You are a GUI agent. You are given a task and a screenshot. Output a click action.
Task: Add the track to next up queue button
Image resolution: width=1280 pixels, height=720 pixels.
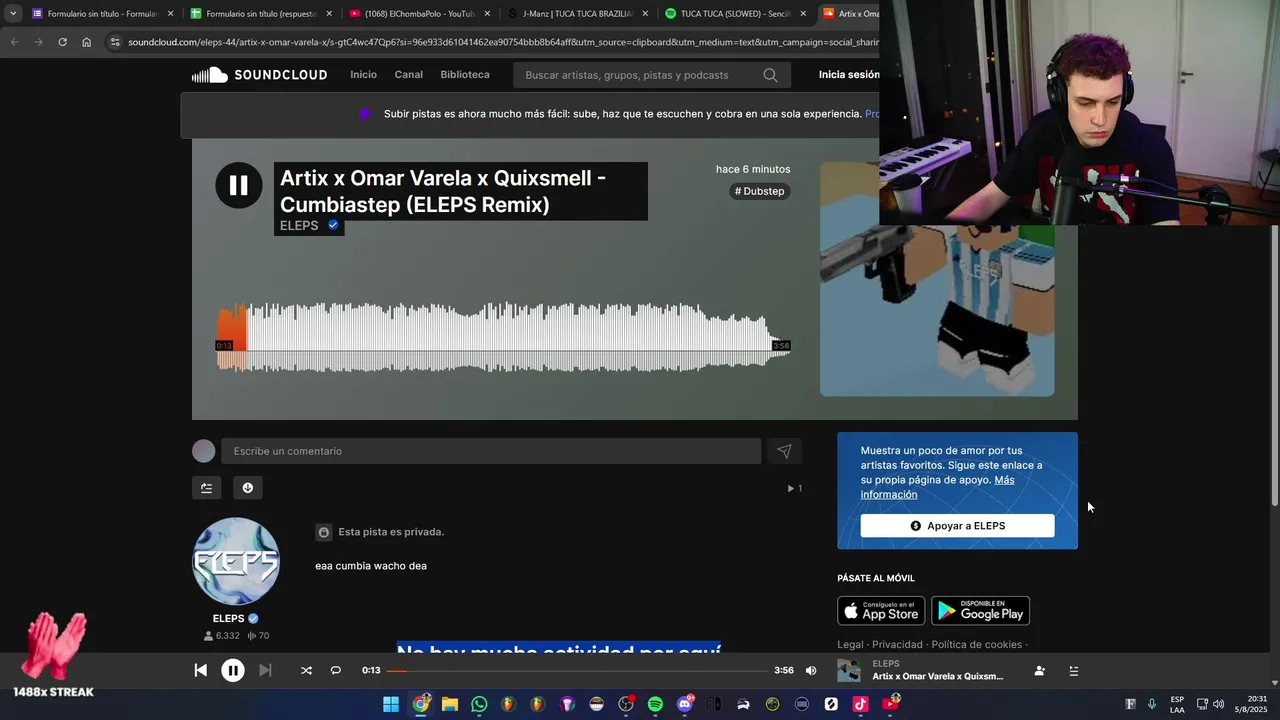tap(206, 488)
